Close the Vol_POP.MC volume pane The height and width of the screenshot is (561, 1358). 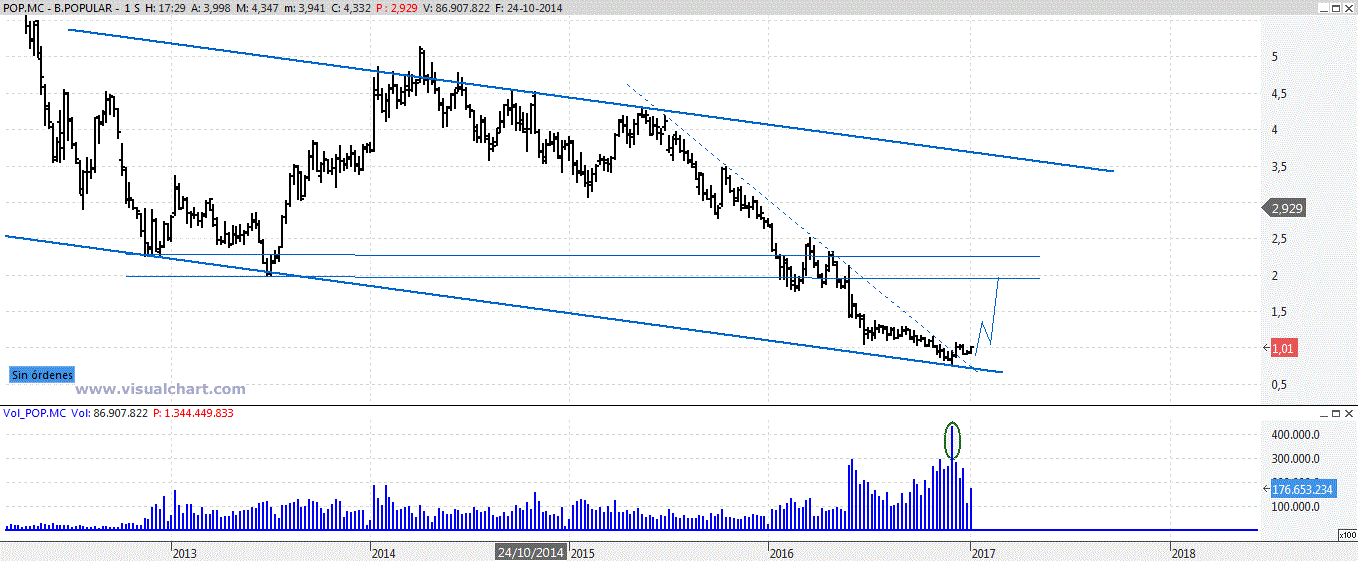pyautogui.click(x=1349, y=413)
